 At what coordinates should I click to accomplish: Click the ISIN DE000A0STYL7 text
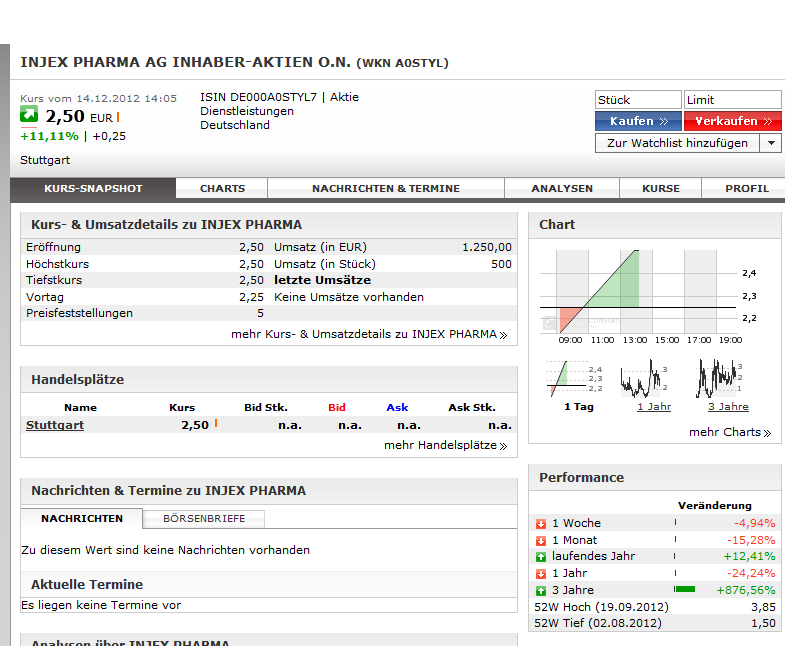tap(258, 97)
